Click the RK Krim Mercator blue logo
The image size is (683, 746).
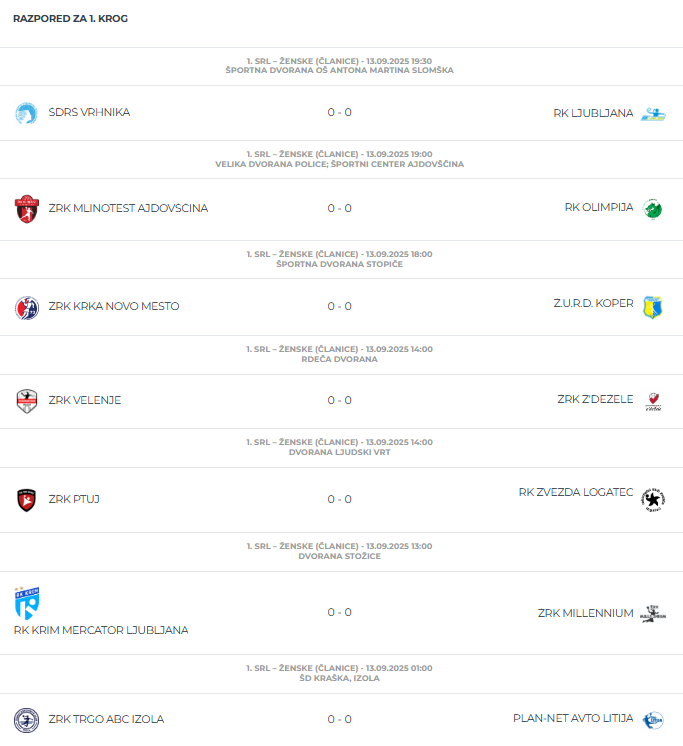27,603
